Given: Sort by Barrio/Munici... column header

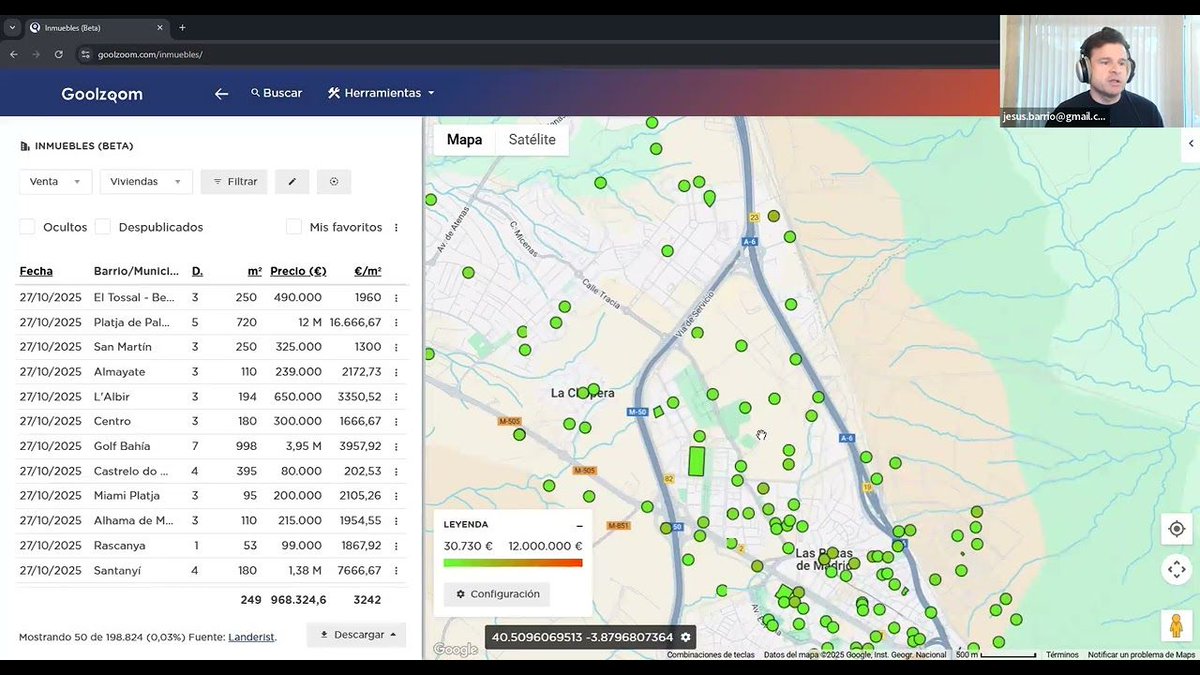Looking at the screenshot, I should [x=136, y=271].
